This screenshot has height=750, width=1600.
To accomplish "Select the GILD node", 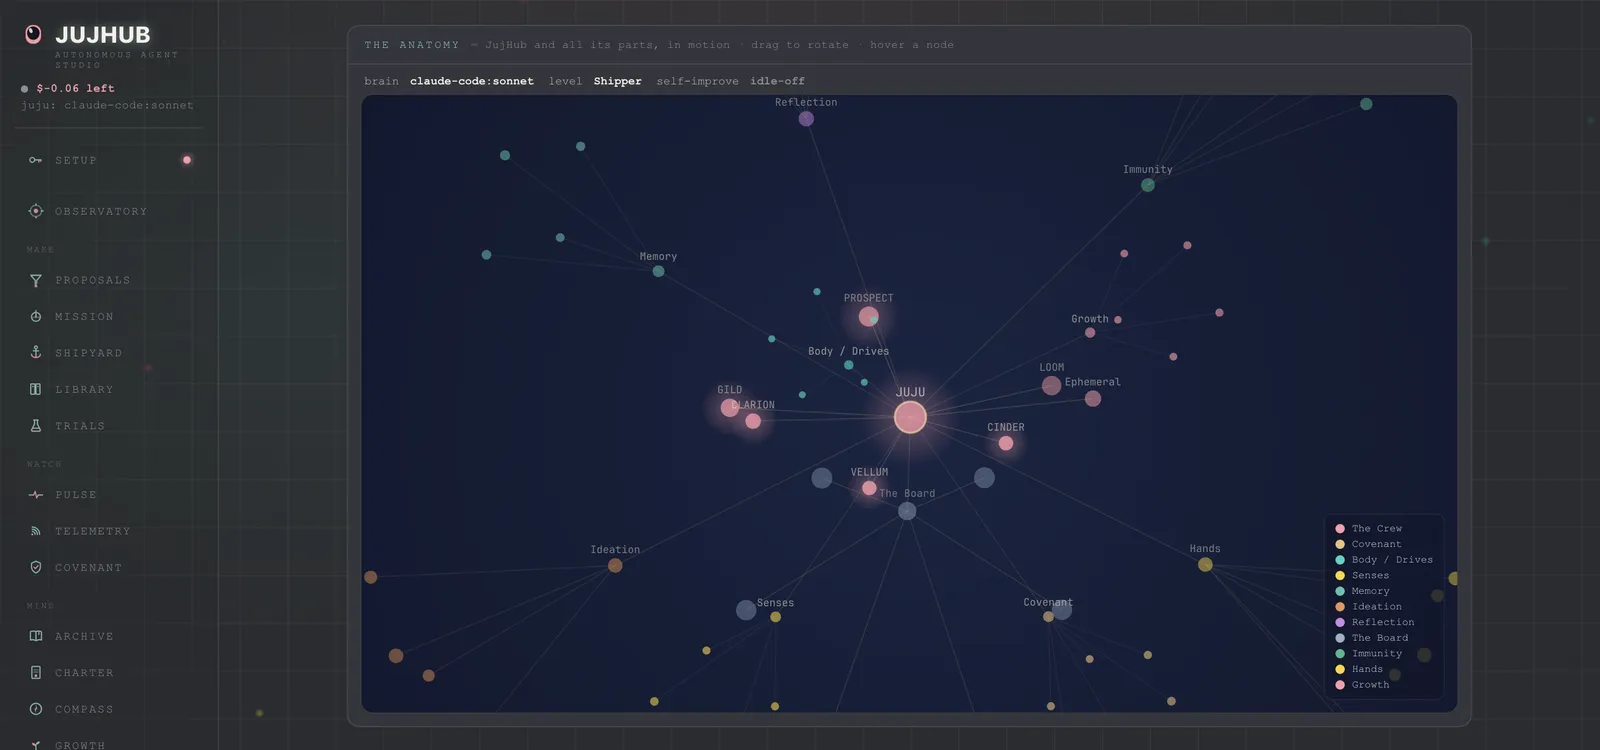I will 730,408.
